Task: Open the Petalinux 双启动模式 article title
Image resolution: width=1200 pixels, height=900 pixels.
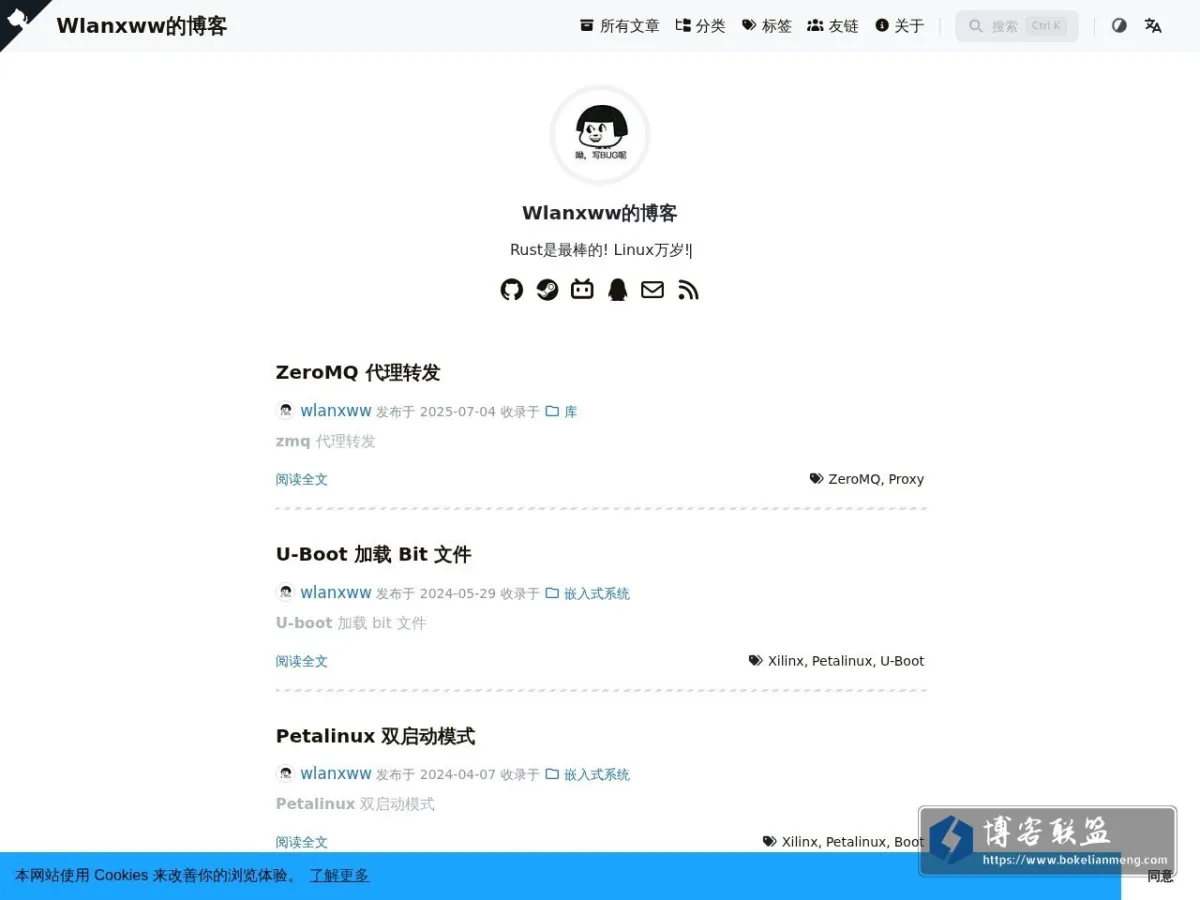Action: [x=375, y=736]
